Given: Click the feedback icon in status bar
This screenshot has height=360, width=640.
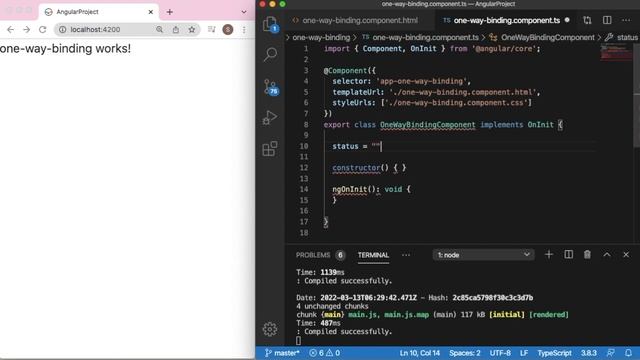Looking at the screenshot, I should click(611, 353).
